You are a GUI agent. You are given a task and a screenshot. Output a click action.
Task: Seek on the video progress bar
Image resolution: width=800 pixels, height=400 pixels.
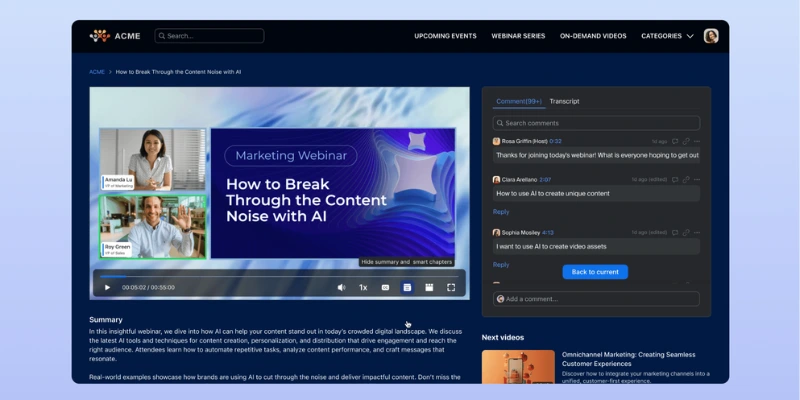[x=279, y=276]
